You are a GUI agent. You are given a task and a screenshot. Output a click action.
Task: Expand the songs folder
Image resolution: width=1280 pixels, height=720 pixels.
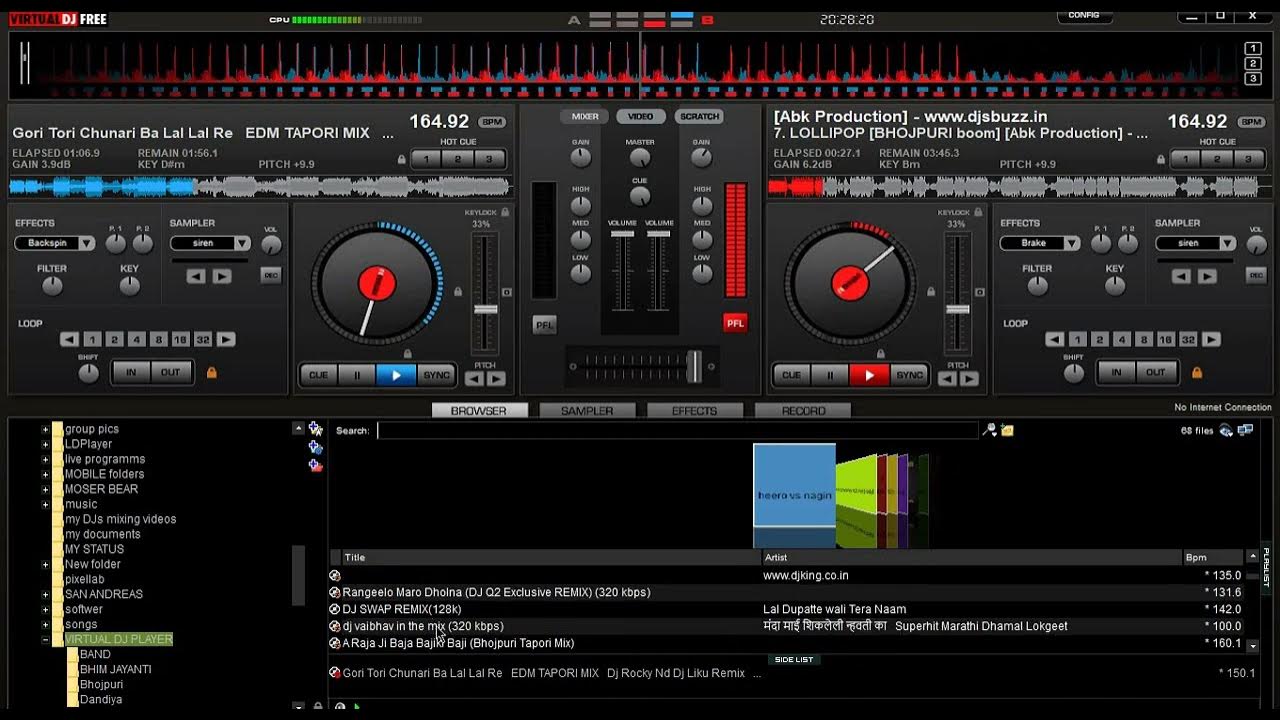pos(45,624)
